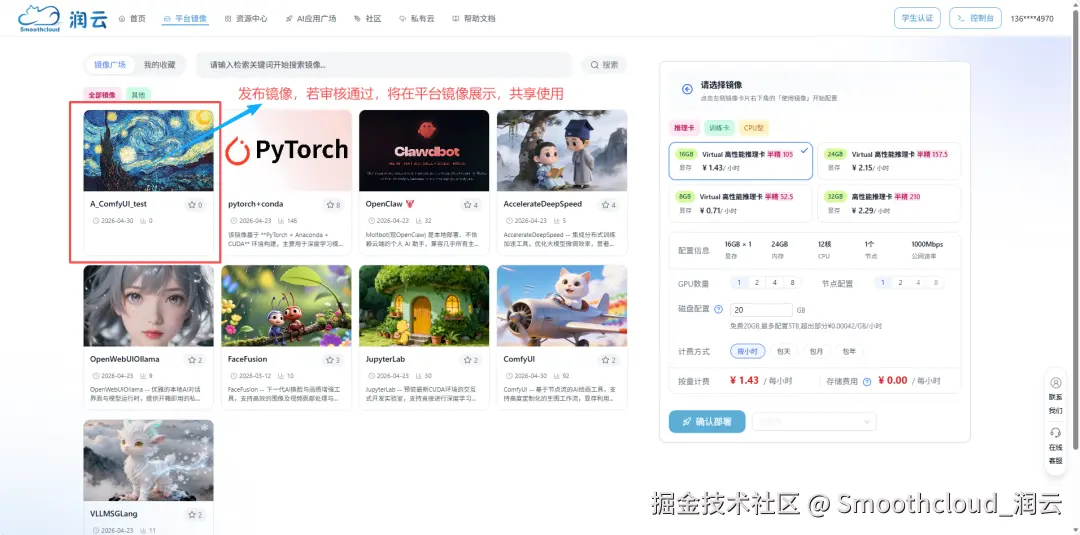Select 包年 billing method
The height and width of the screenshot is (535, 1080).
click(849, 351)
